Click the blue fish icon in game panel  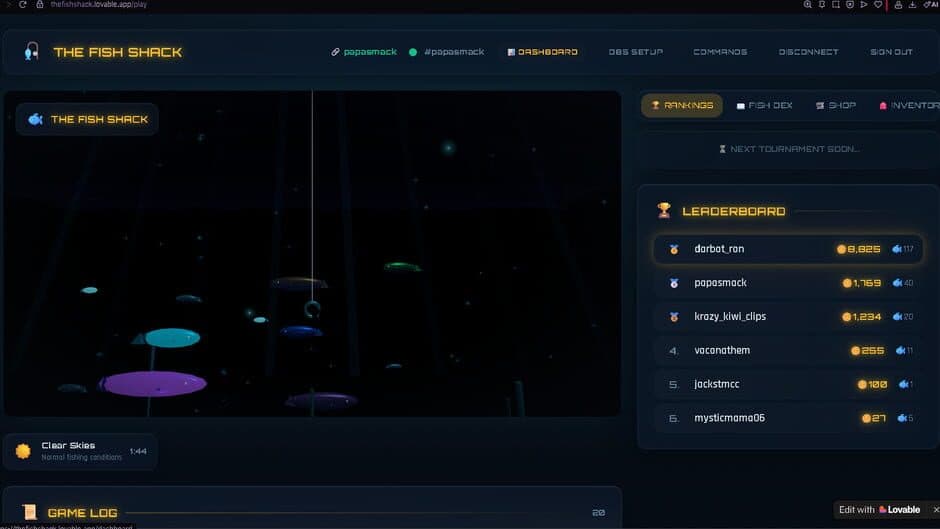[x=35, y=119]
